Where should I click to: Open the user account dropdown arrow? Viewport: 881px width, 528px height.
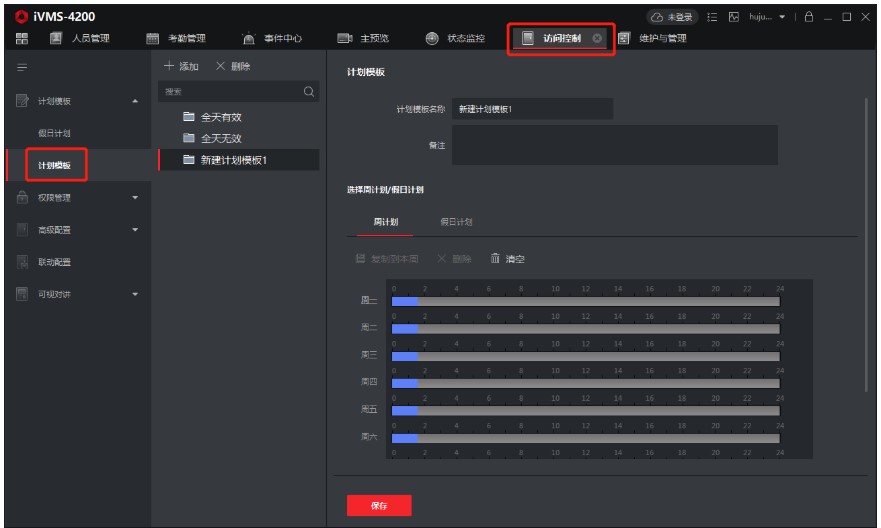[x=782, y=17]
